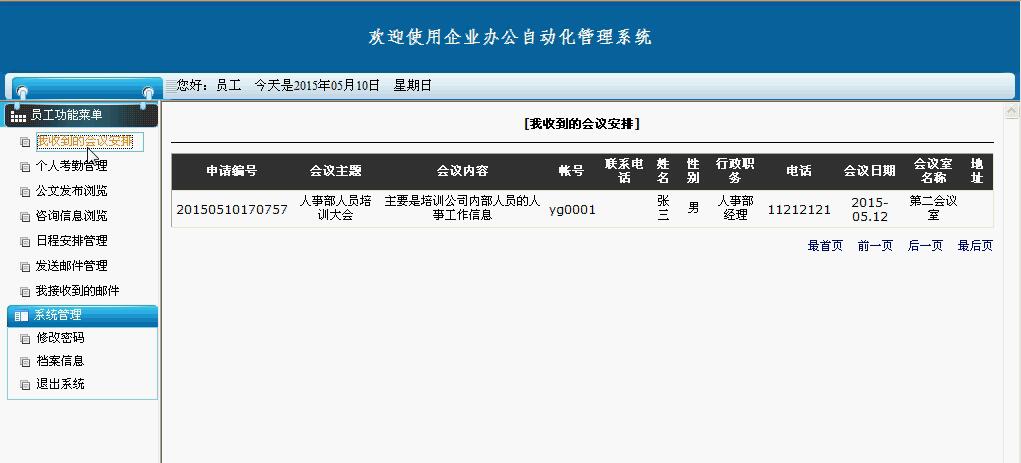This screenshot has height=463, width=1021.
Task: Open 我收到的会议安排 menu item
Action: [85, 141]
